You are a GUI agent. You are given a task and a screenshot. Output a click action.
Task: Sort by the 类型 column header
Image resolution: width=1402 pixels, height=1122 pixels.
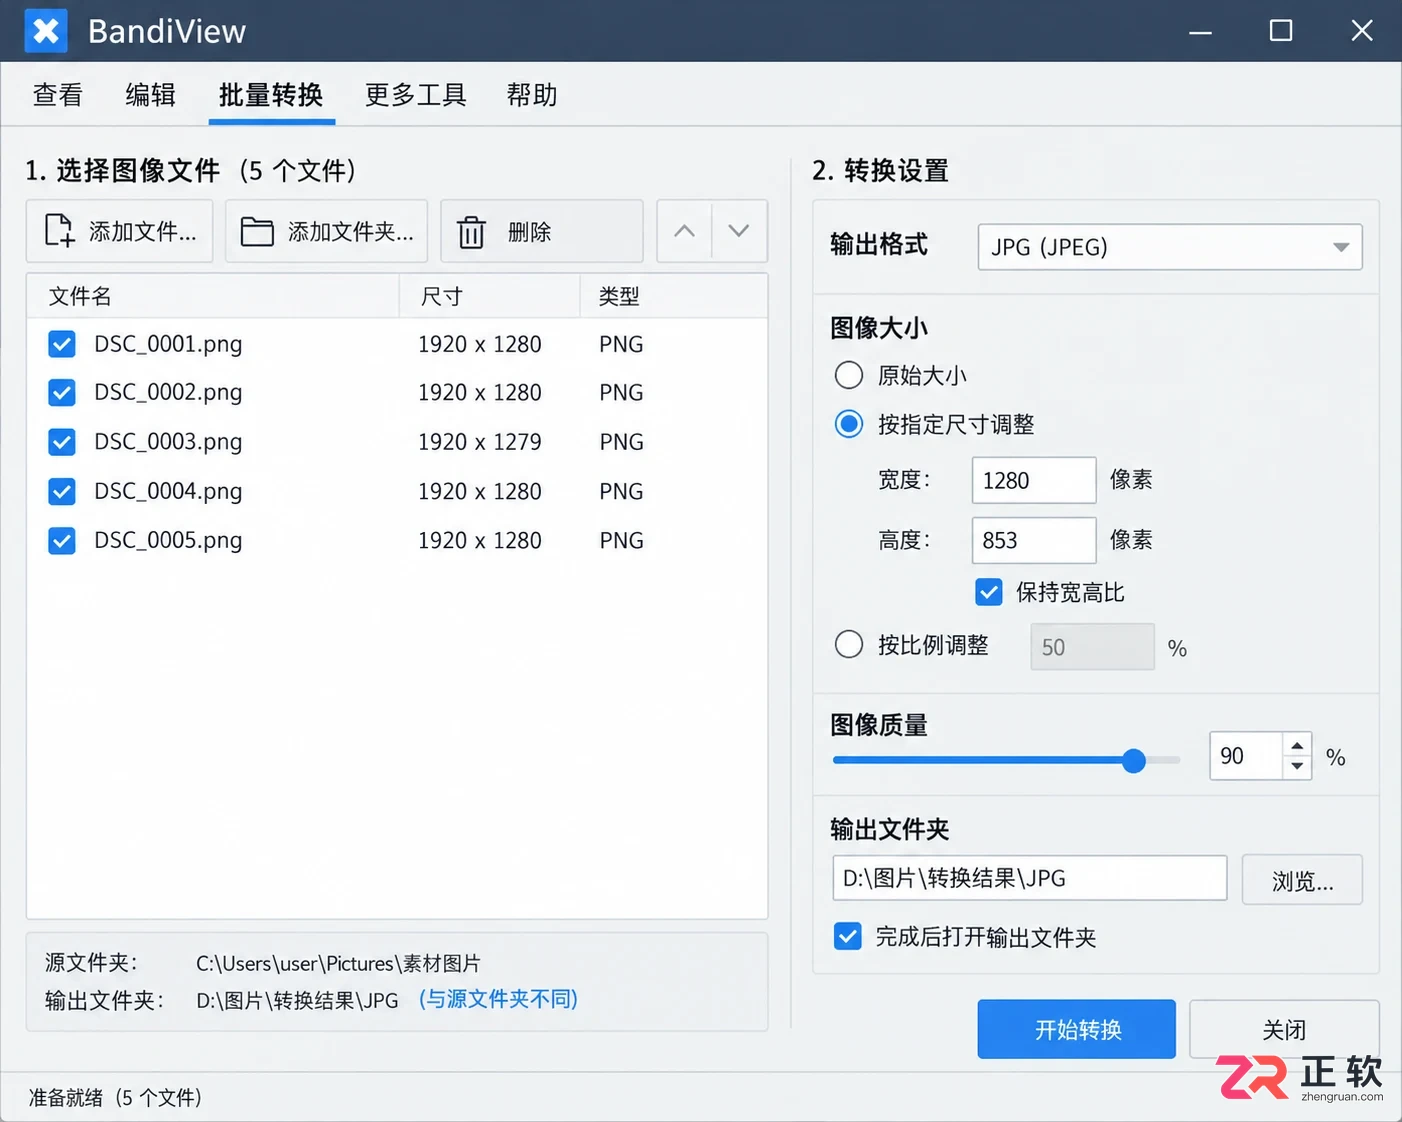674,296
